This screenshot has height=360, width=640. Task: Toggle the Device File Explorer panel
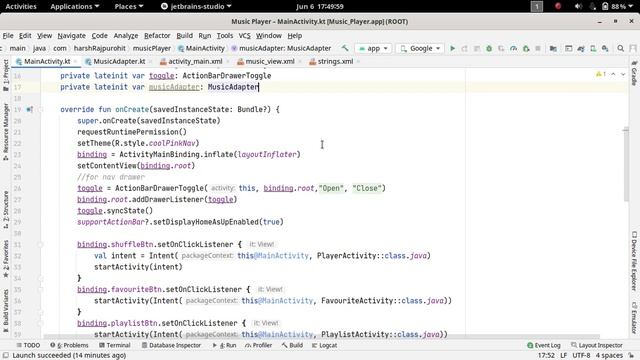pos(634,261)
